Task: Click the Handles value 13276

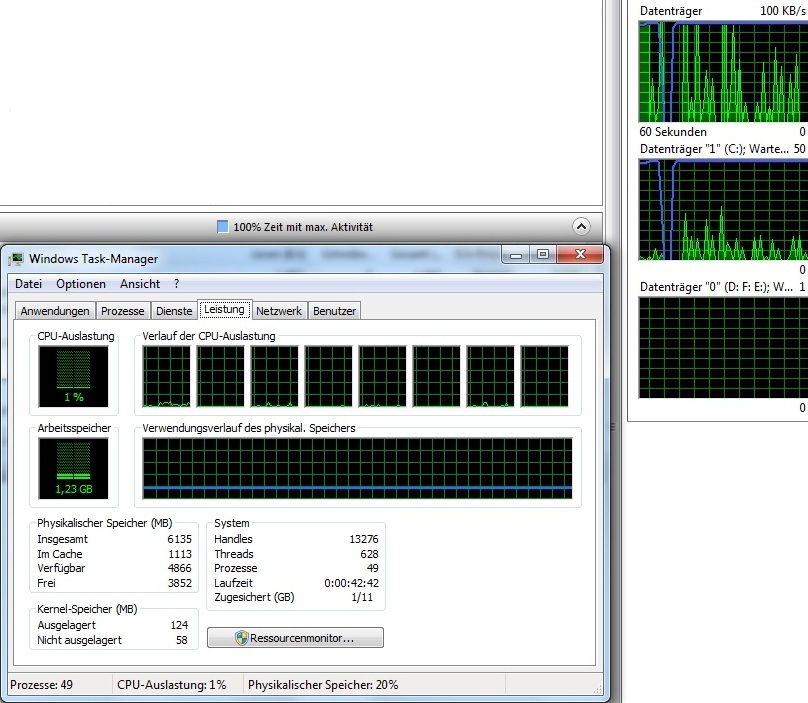Action: [364, 539]
